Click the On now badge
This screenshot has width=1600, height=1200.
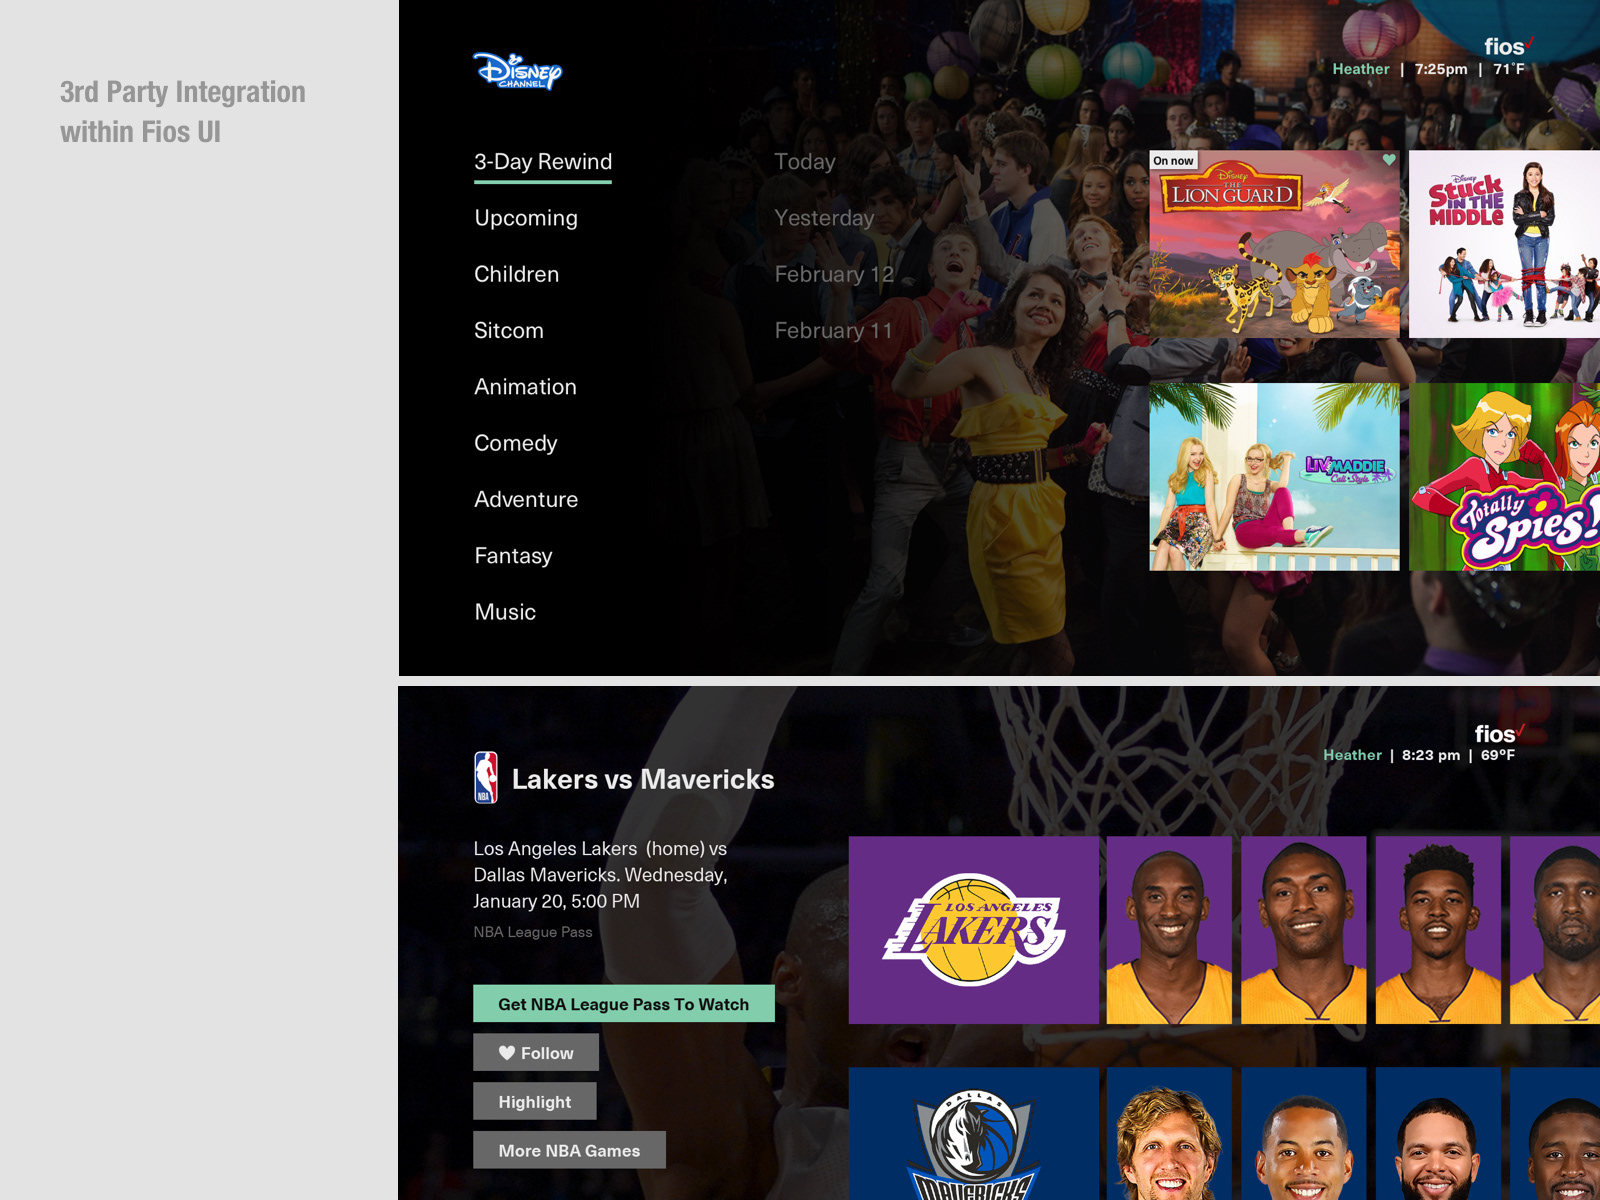pyautogui.click(x=1173, y=161)
